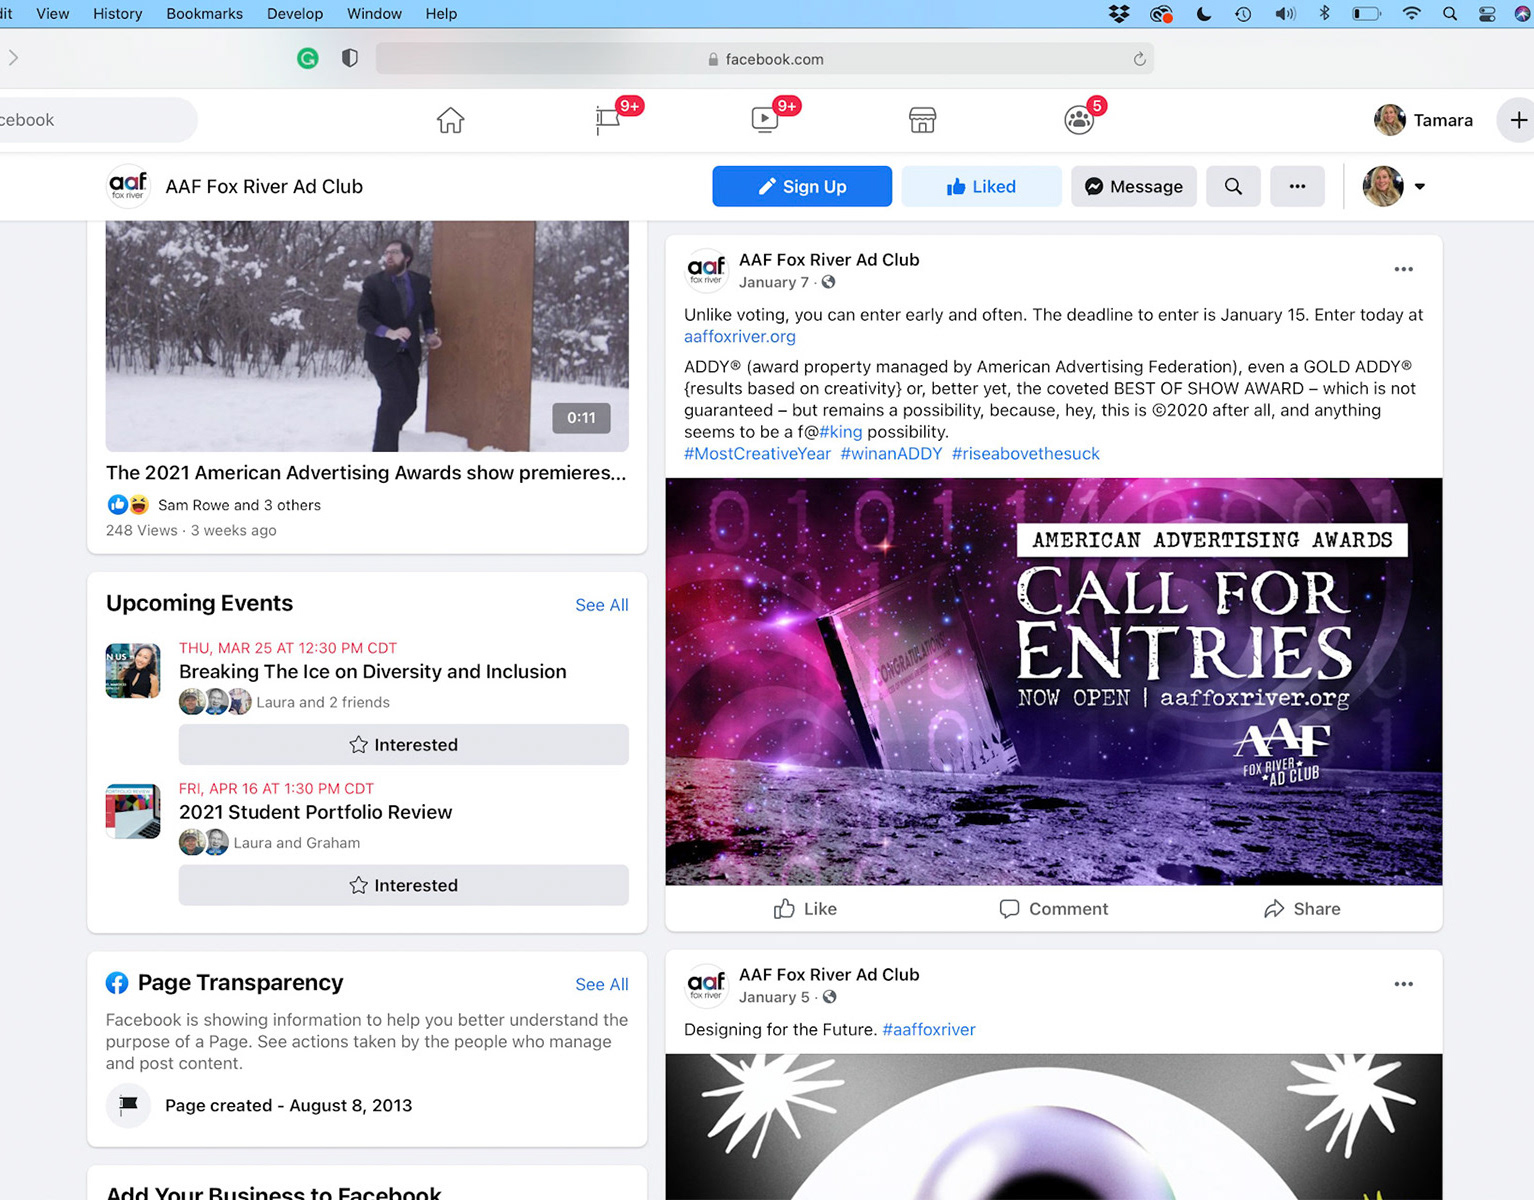
Task: Open Safari Bookmarks menu
Action: [205, 13]
